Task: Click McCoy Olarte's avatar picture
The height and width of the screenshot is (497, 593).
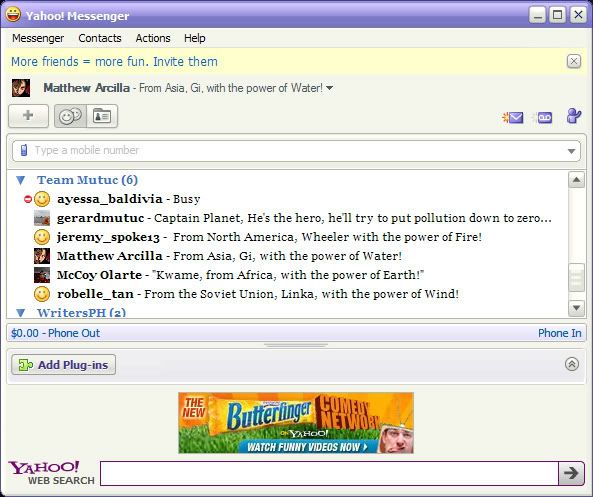Action: click(x=42, y=275)
